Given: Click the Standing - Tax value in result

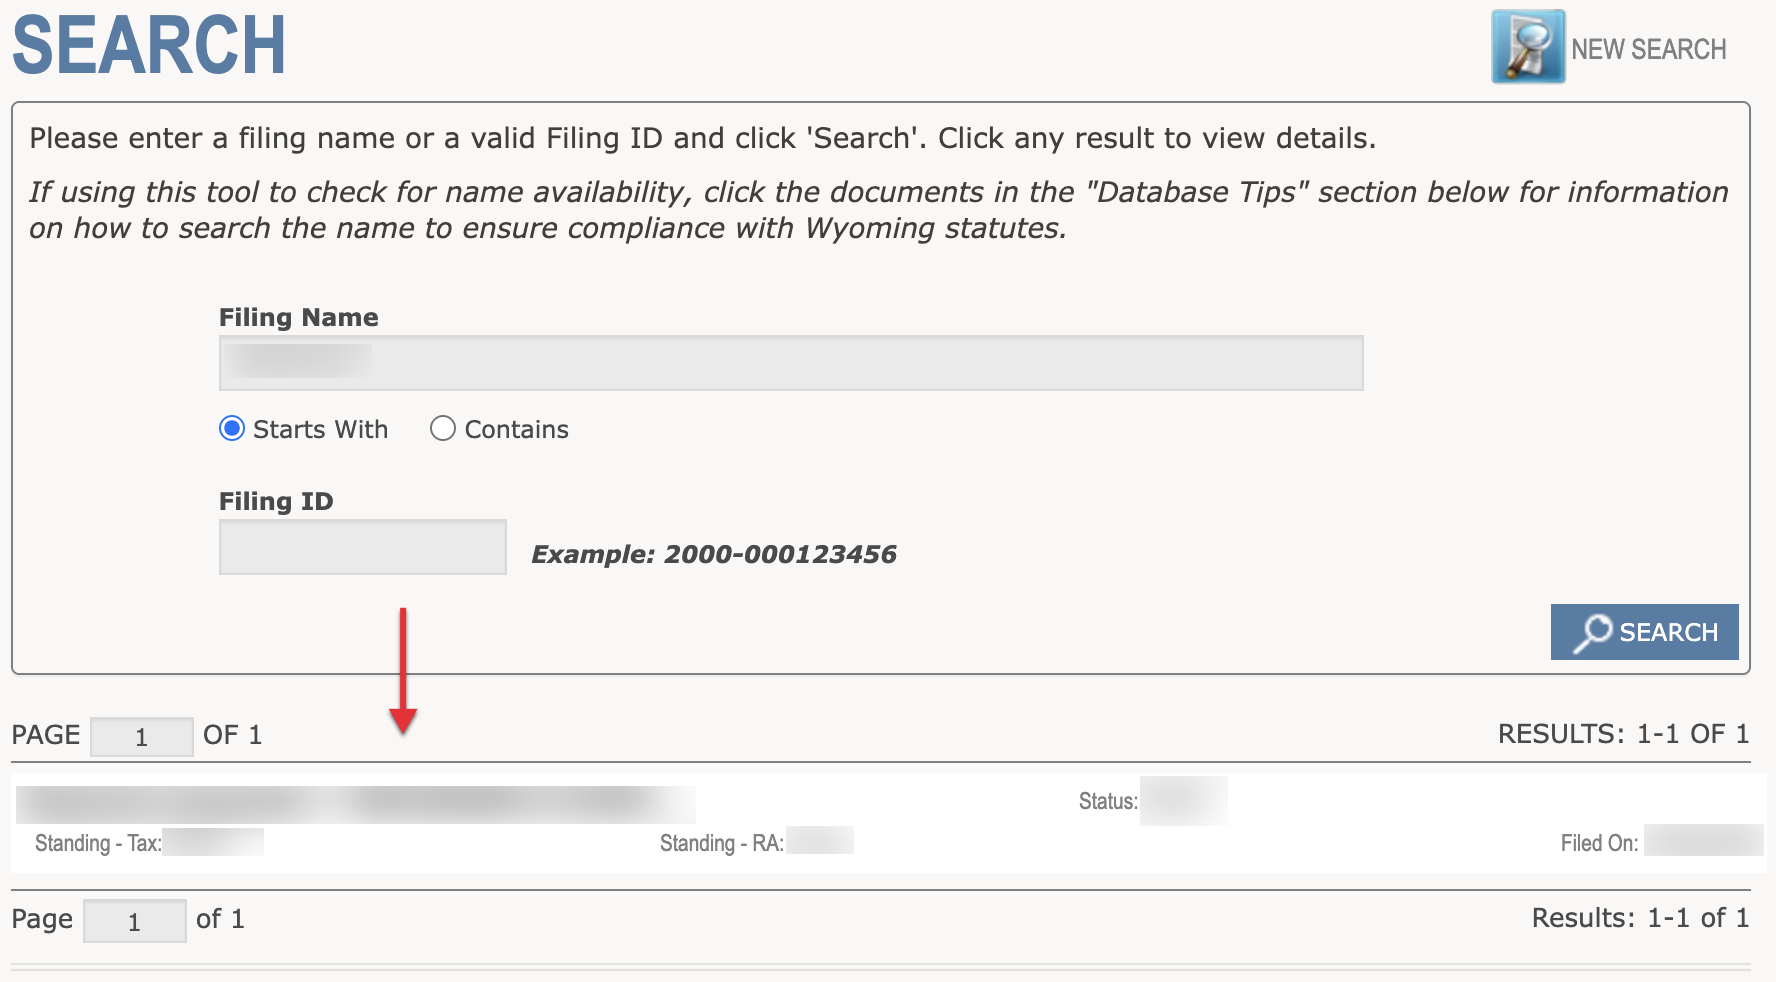Looking at the screenshot, I should pyautogui.click(x=213, y=842).
